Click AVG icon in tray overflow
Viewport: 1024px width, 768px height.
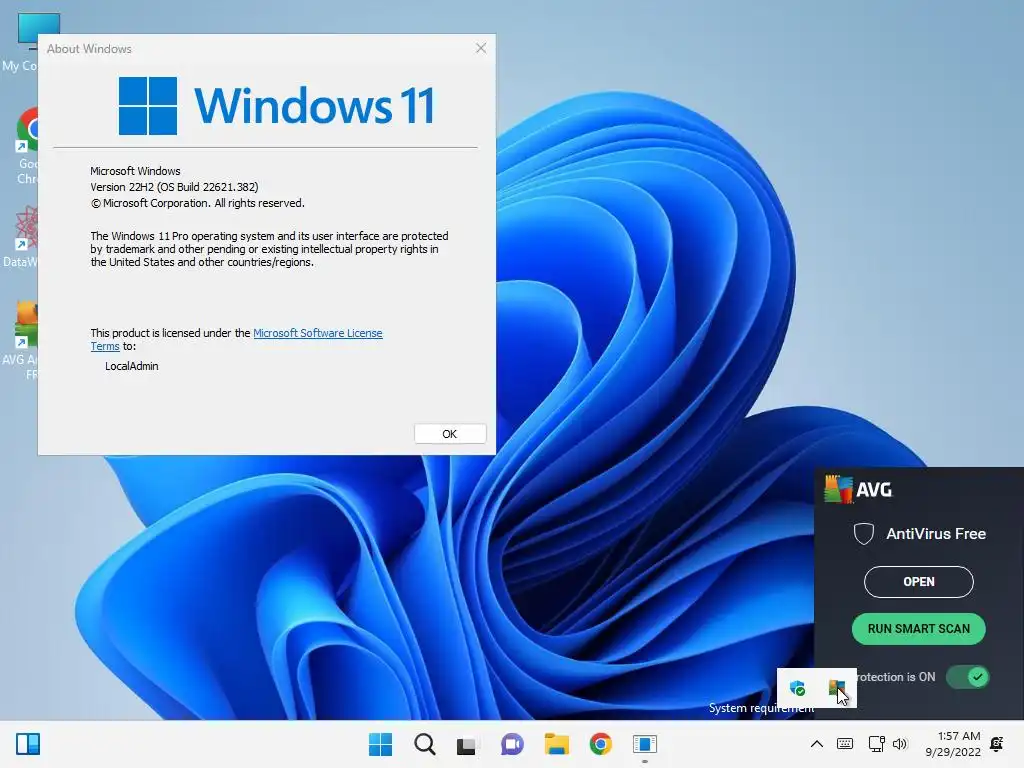(x=837, y=688)
